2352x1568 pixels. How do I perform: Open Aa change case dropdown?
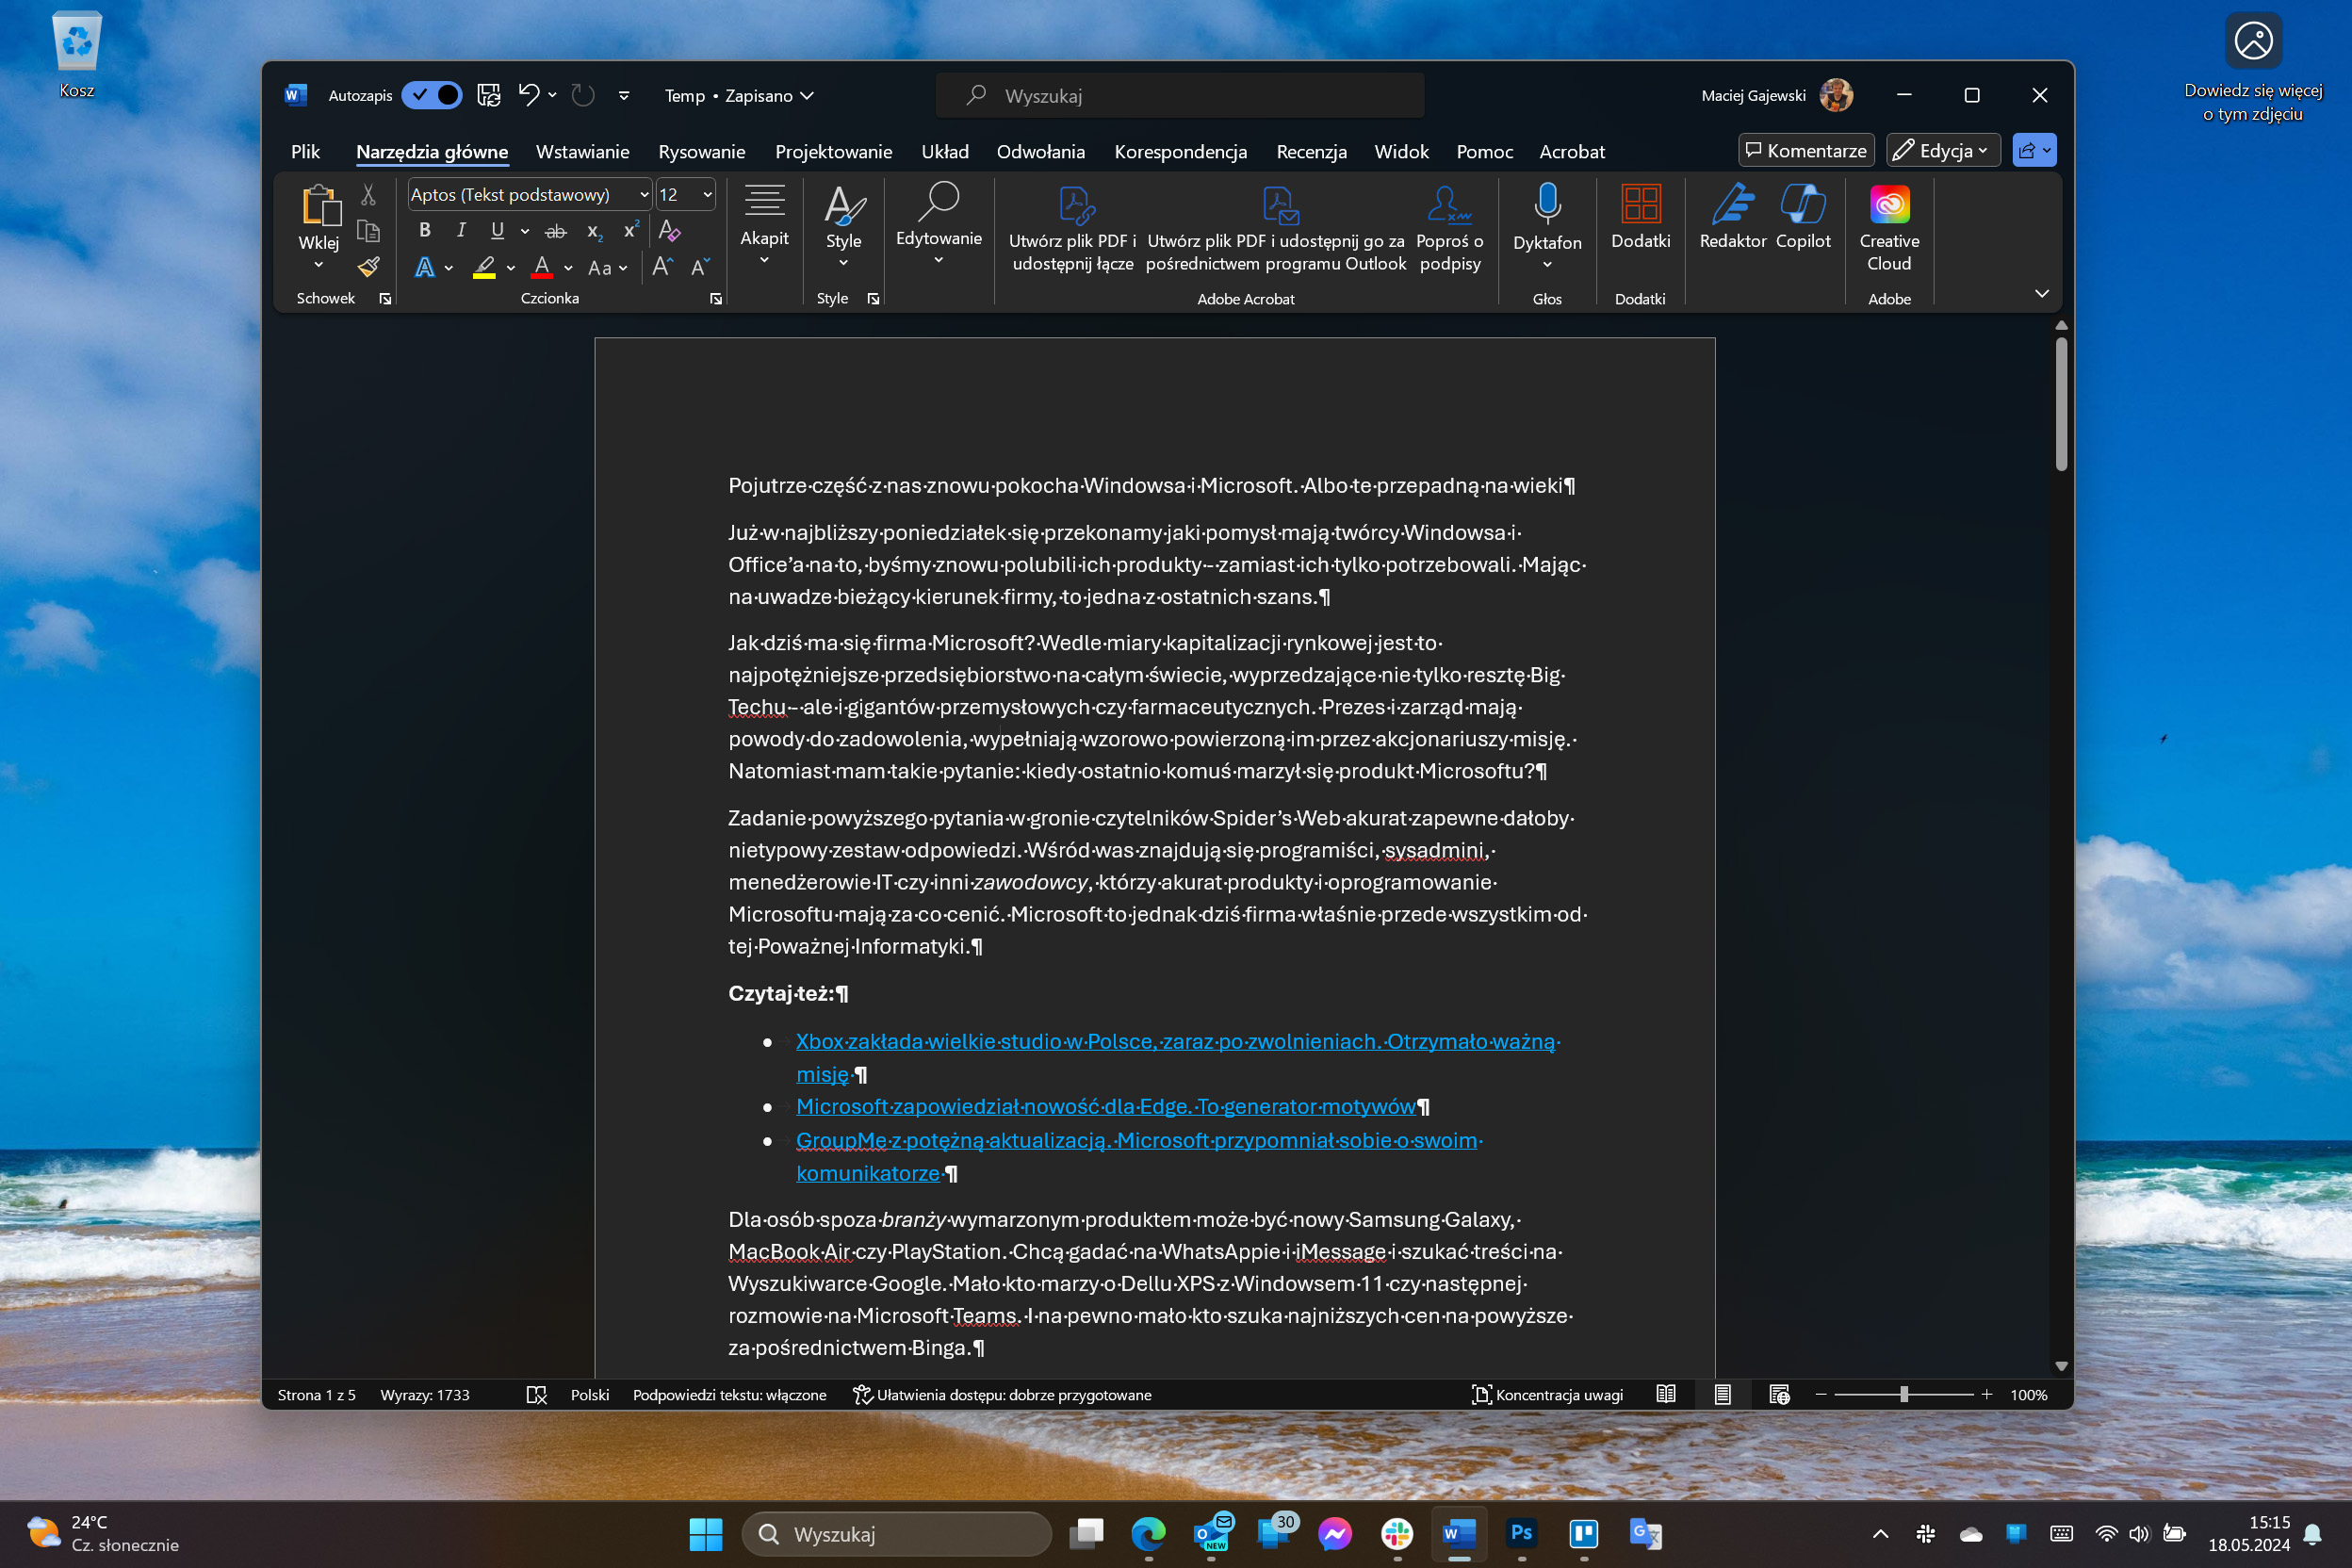pyautogui.click(x=607, y=268)
